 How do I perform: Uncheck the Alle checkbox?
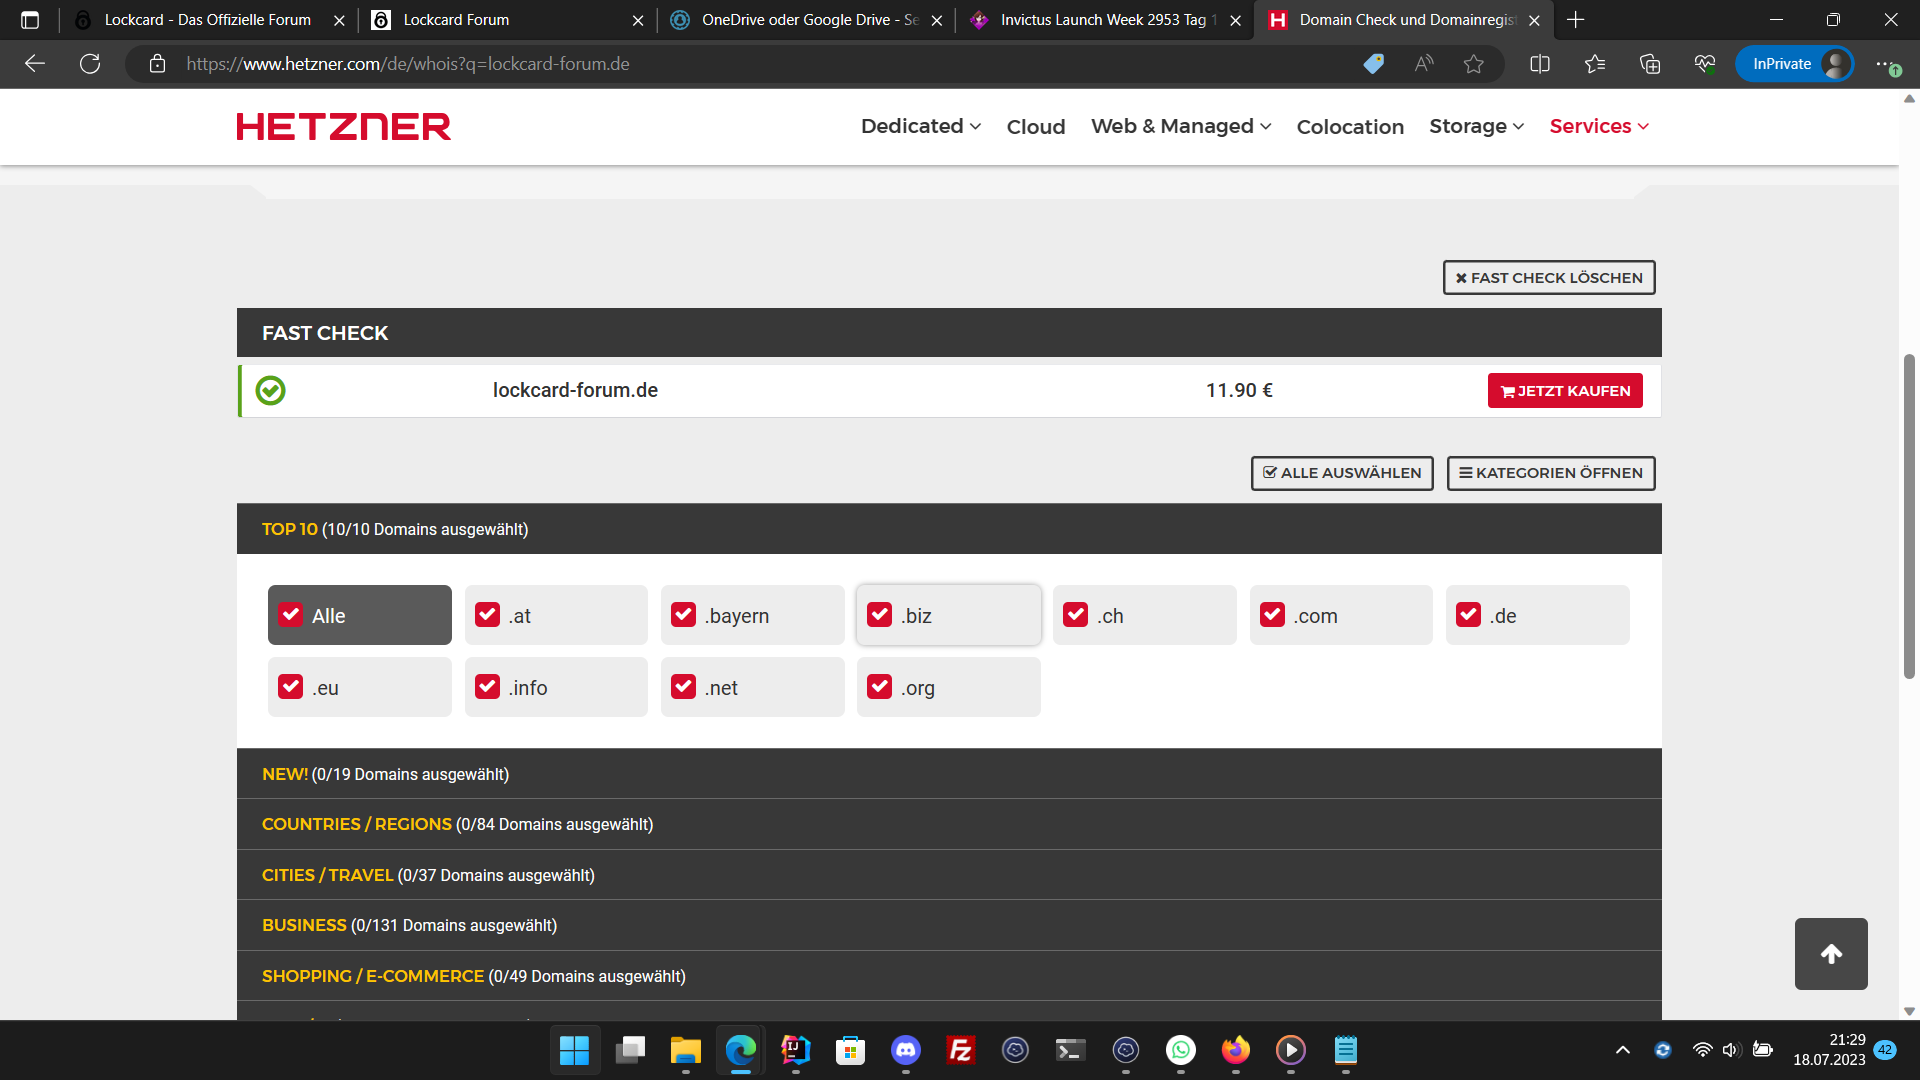click(x=291, y=615)
